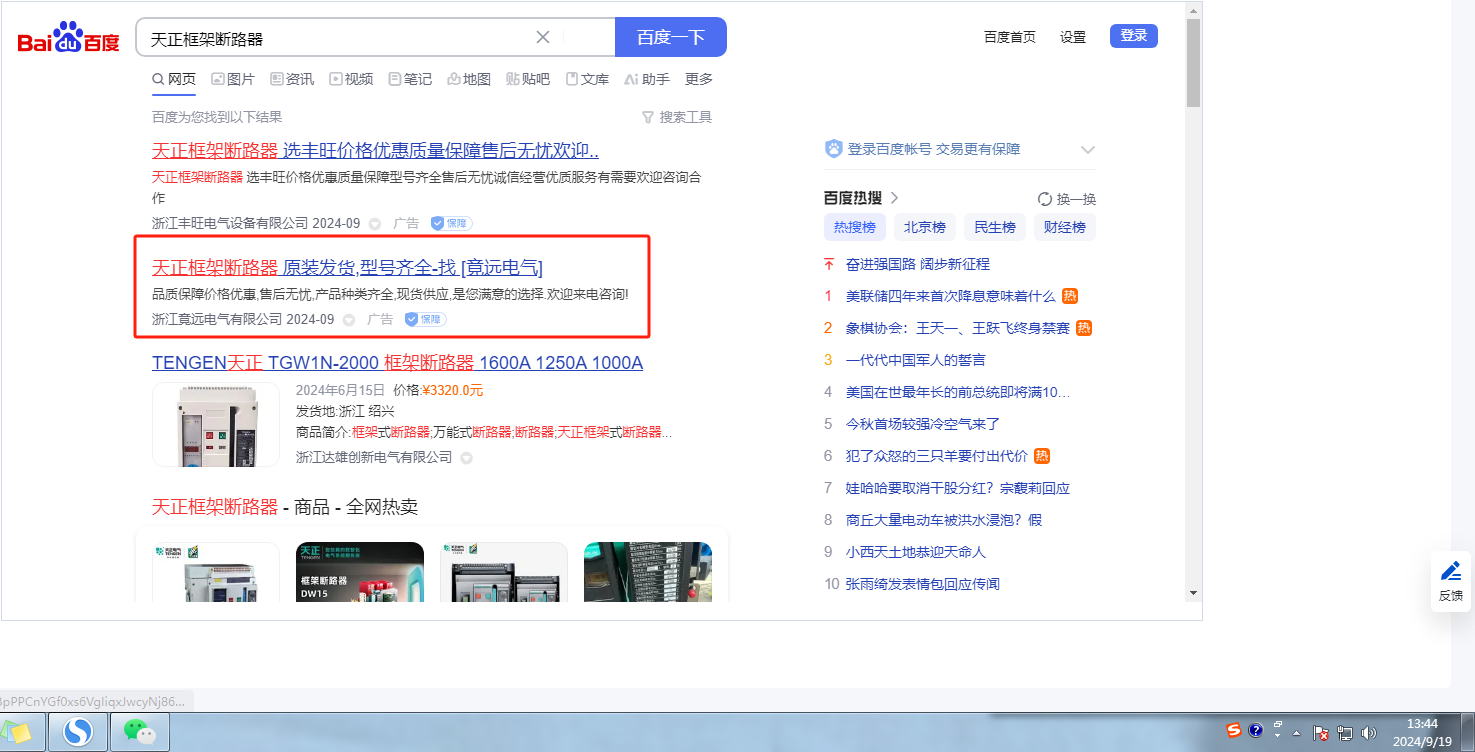Click 保障 badge under 浙江竟远电气 result
Screen dimensions: 1475x752
click(x=425, y=319)
